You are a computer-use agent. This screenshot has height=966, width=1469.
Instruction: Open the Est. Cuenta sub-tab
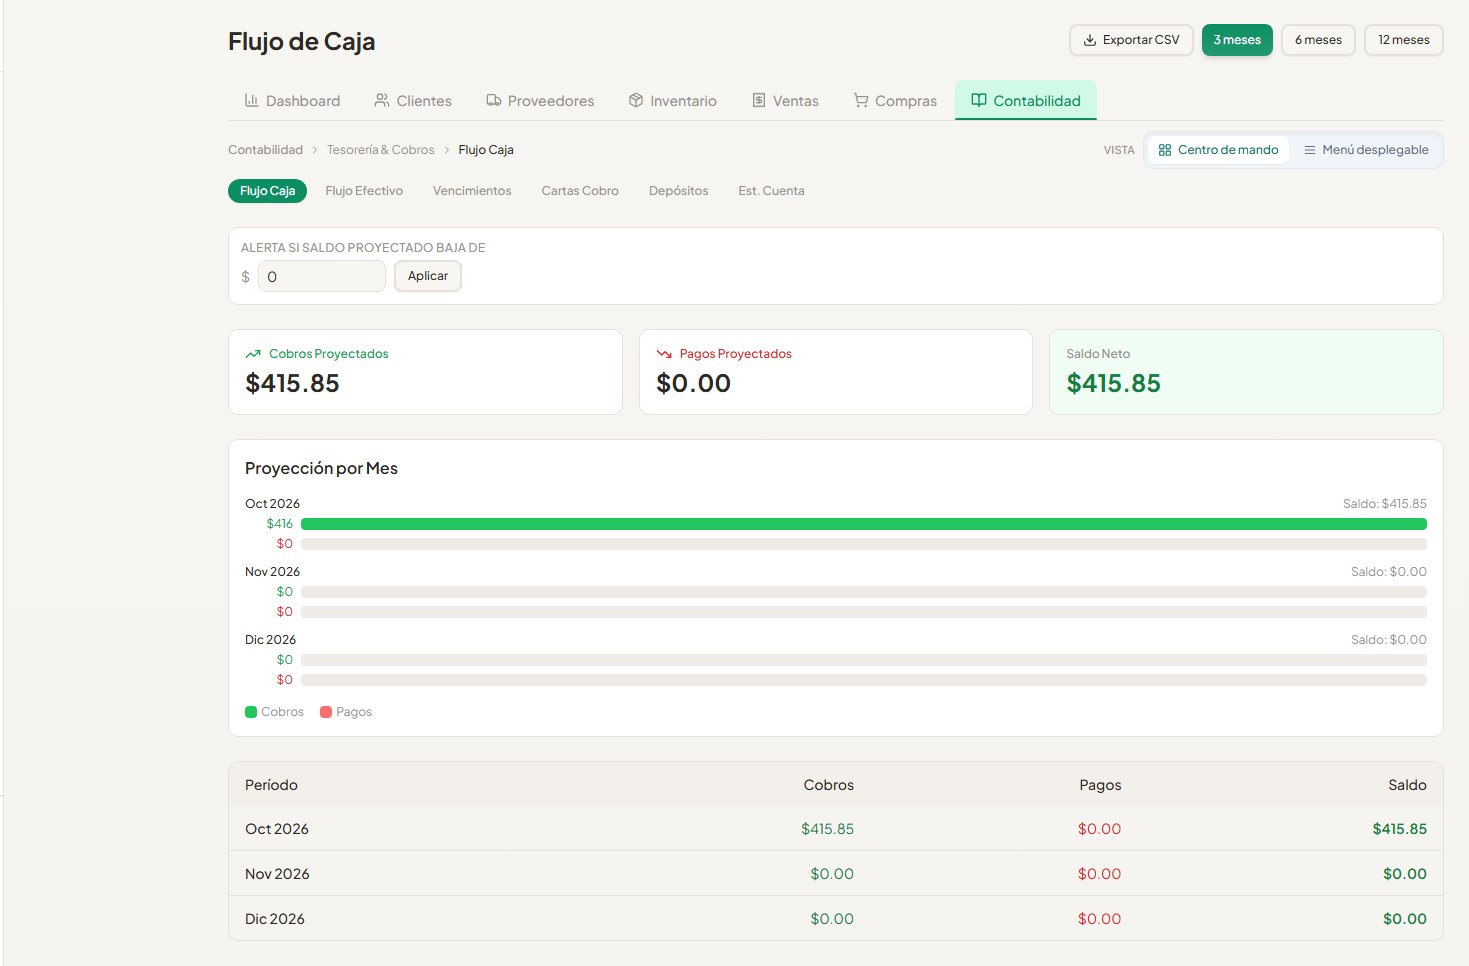click(771, 191)
